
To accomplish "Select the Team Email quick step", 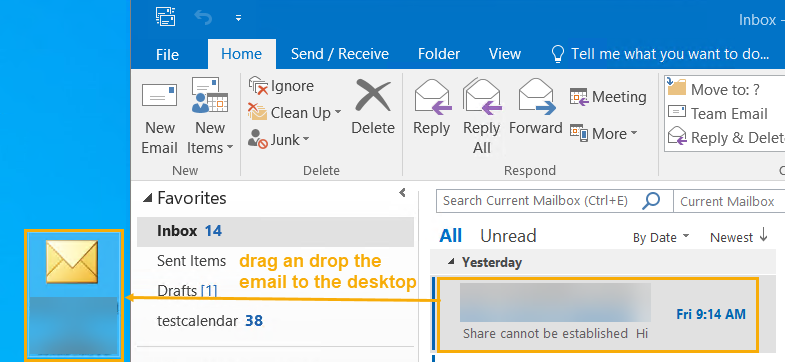I will click(718, 114).
